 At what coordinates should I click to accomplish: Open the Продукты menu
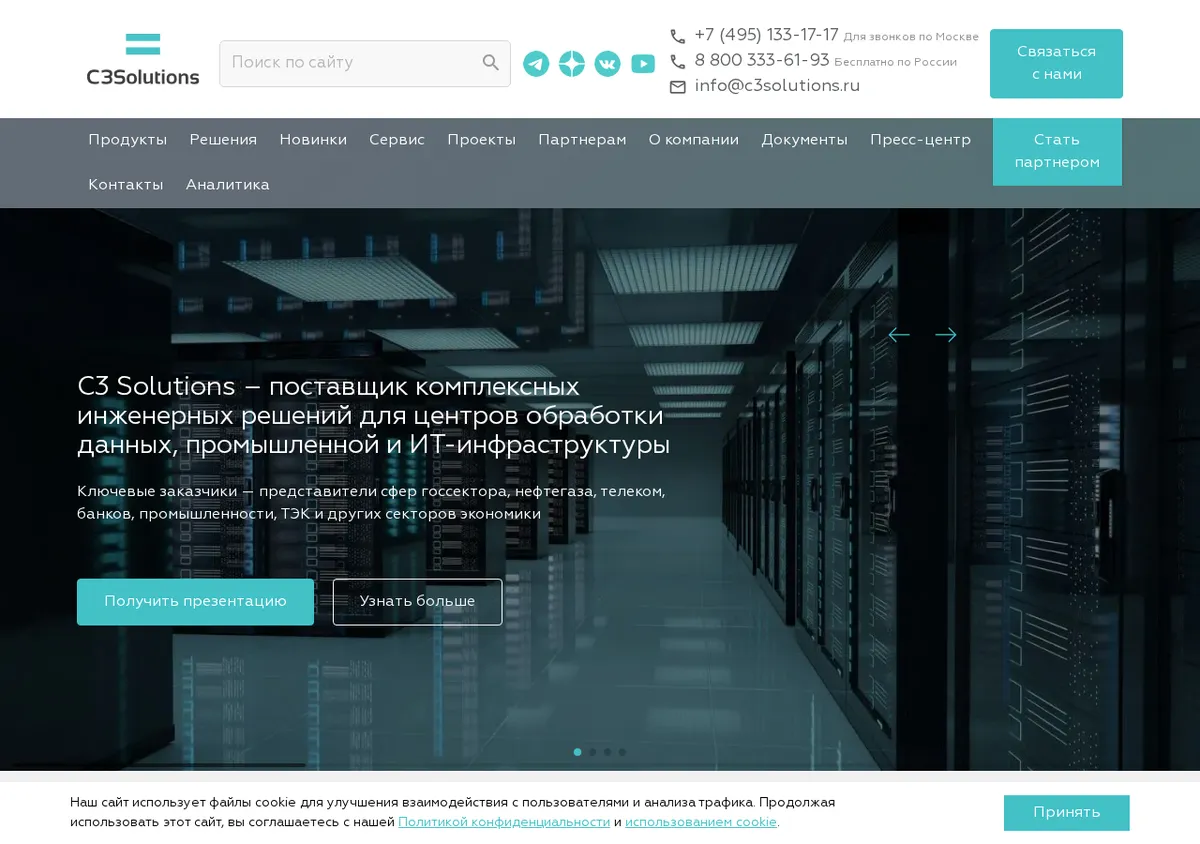pyautogui.click(x=127, y=140)
